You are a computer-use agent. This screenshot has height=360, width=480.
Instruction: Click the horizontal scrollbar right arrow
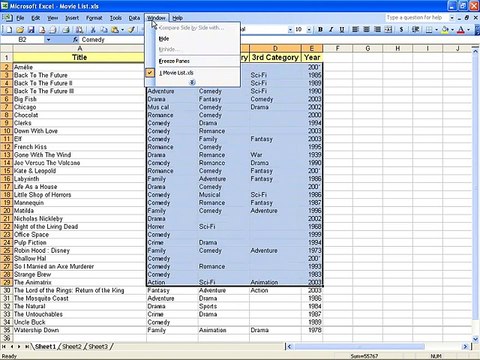465,347
